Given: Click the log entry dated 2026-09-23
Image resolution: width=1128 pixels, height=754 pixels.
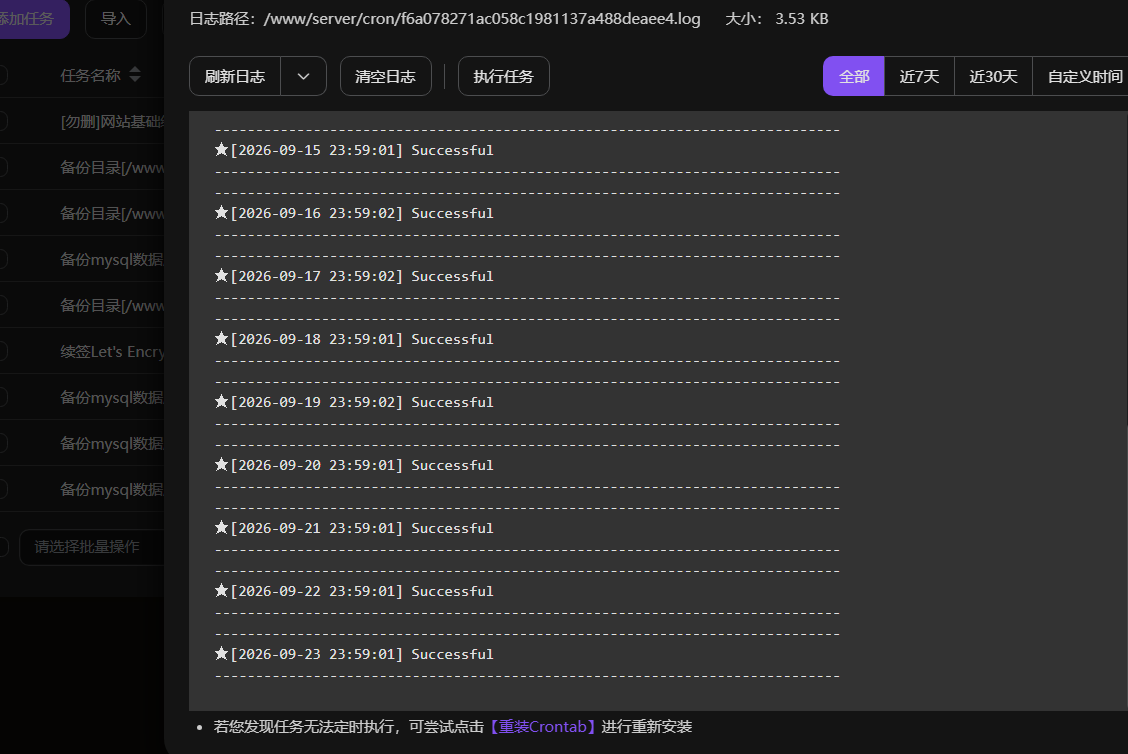Looking at the screenshot, I should (354, 654).
